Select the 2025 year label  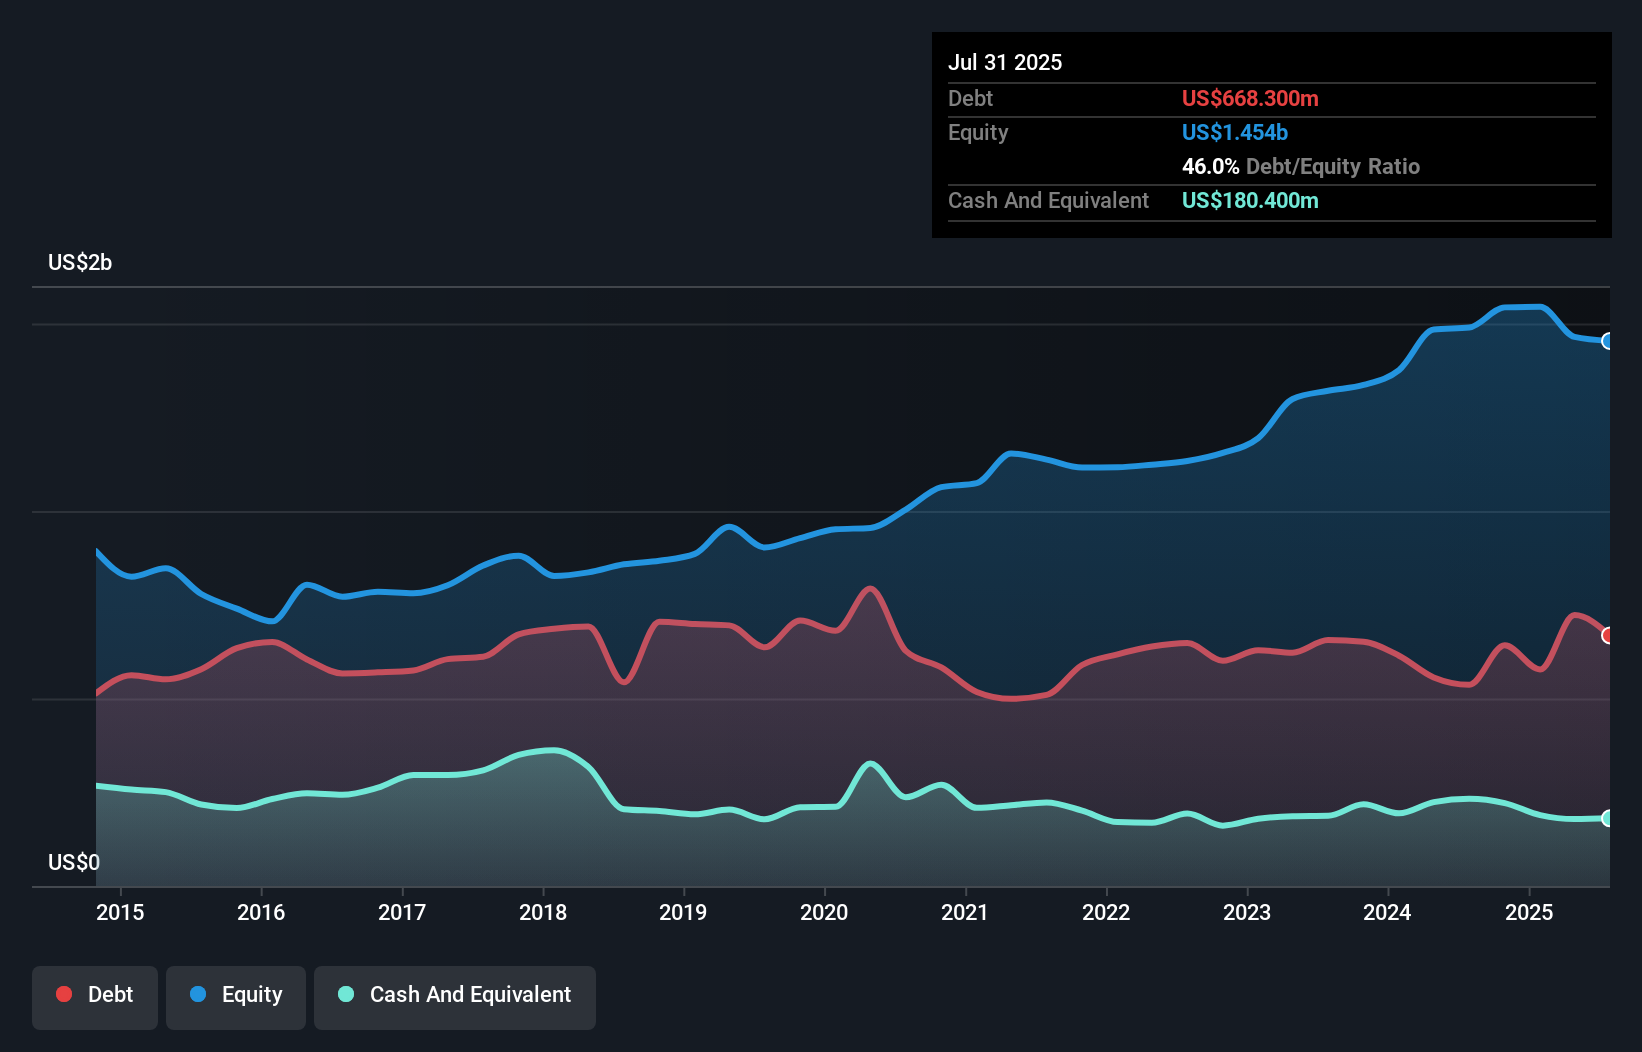coord(1529,913)
